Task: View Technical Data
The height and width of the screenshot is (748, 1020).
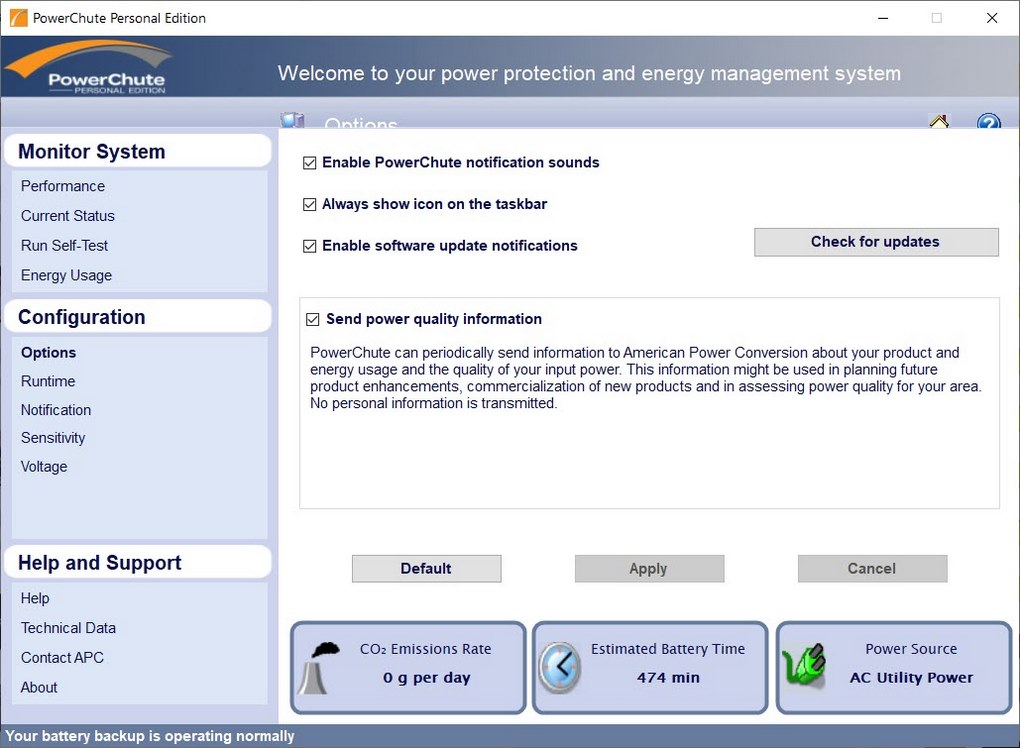Action: coord(68,628)
